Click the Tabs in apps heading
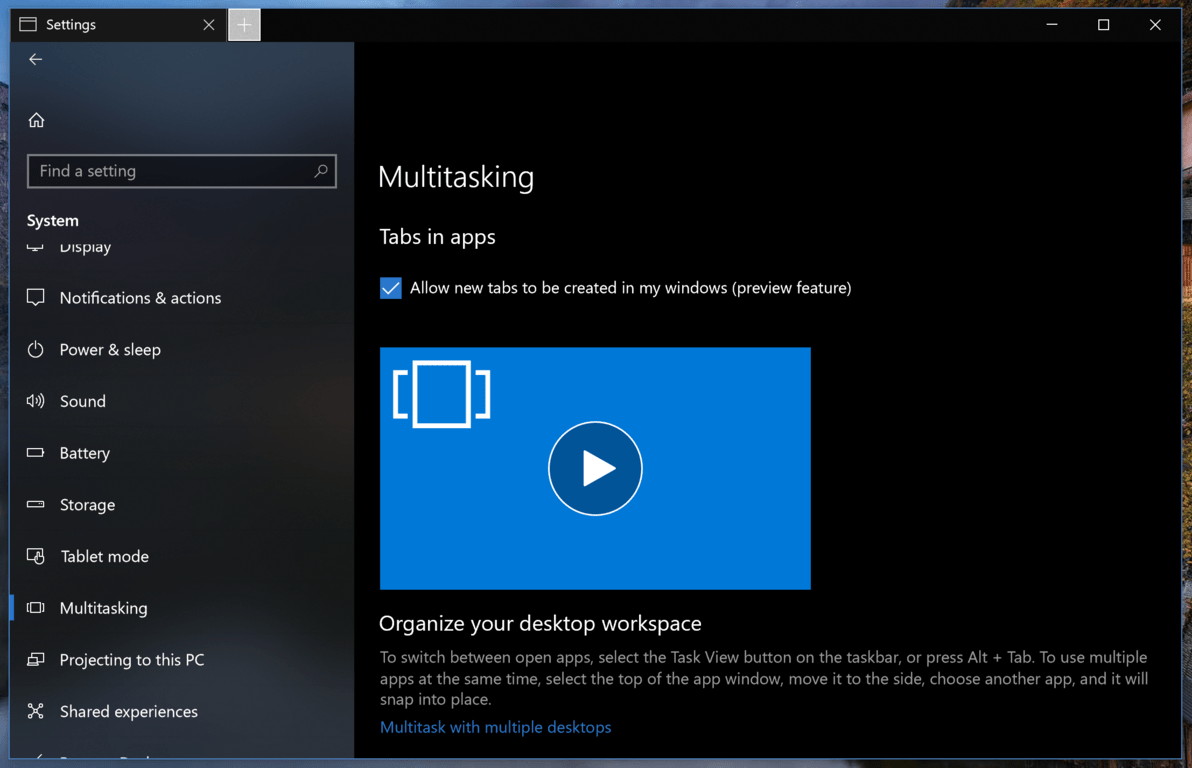 tap(437, 237)
